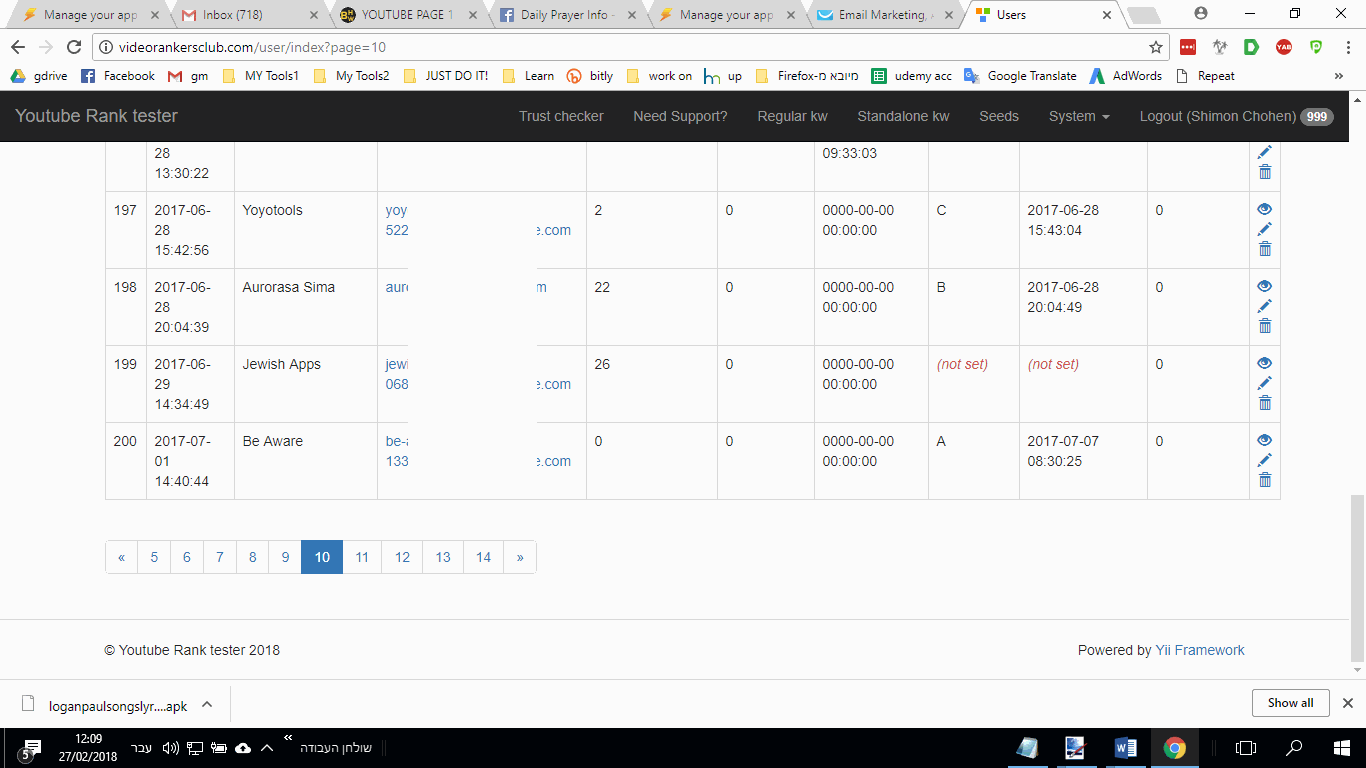Go to pagination page 8
The height and width of the screenshot is (768, 1366).
tap(253, 557)
